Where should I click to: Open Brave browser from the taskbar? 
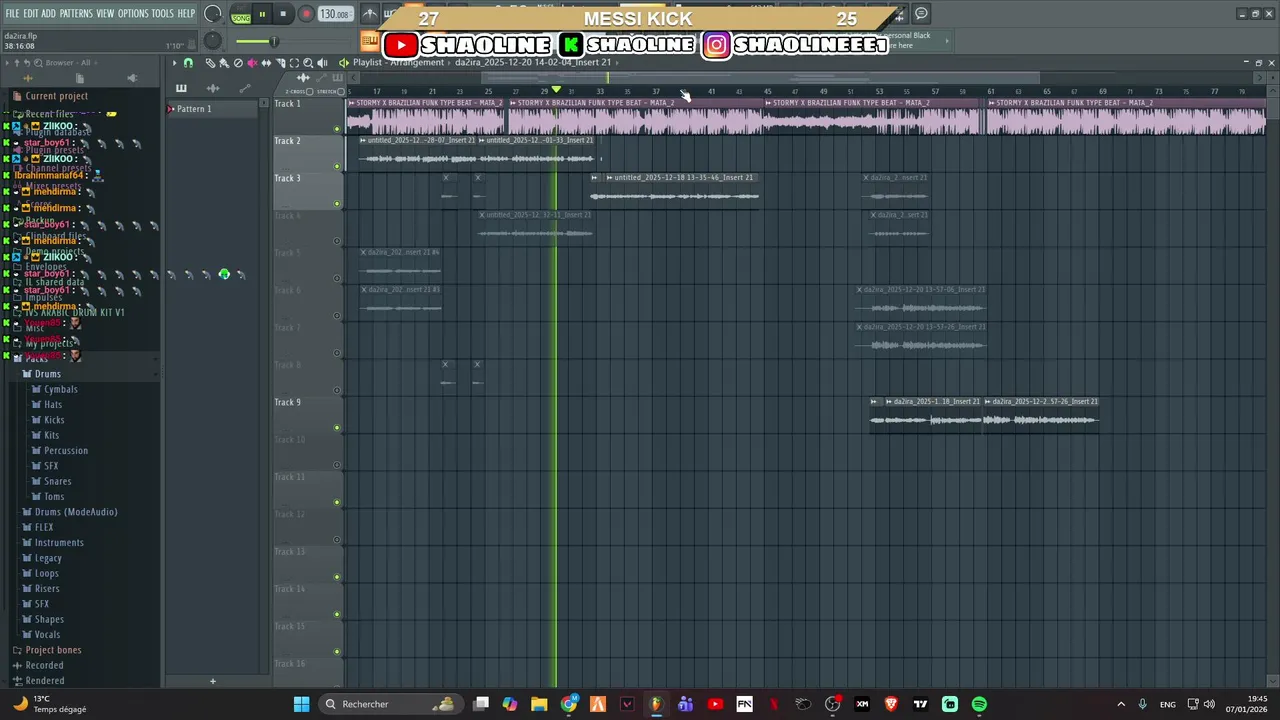click(x=891, y=704)
